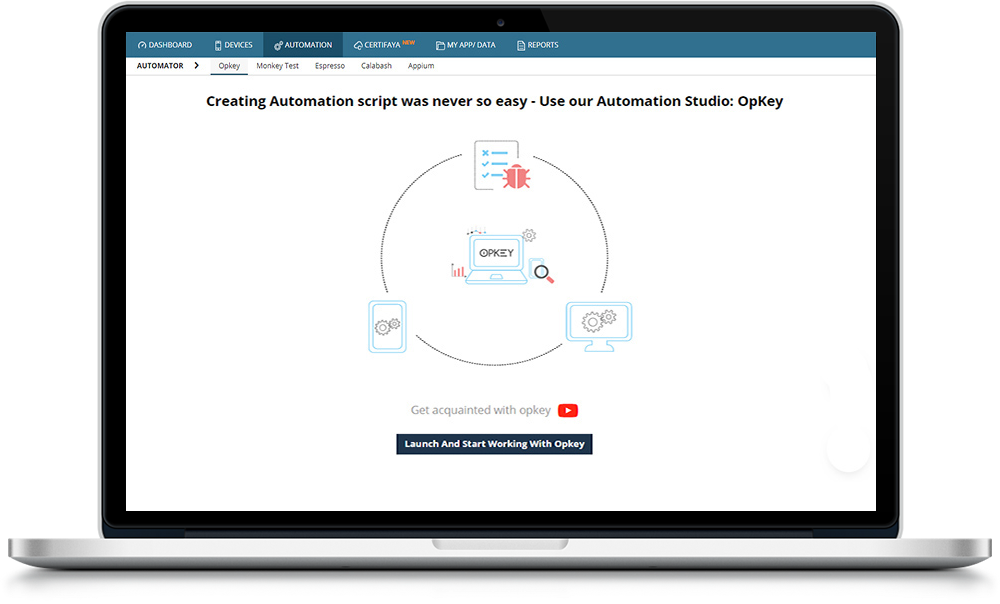
Task: Switch to the Appium tab
Action: pos(421,65)
